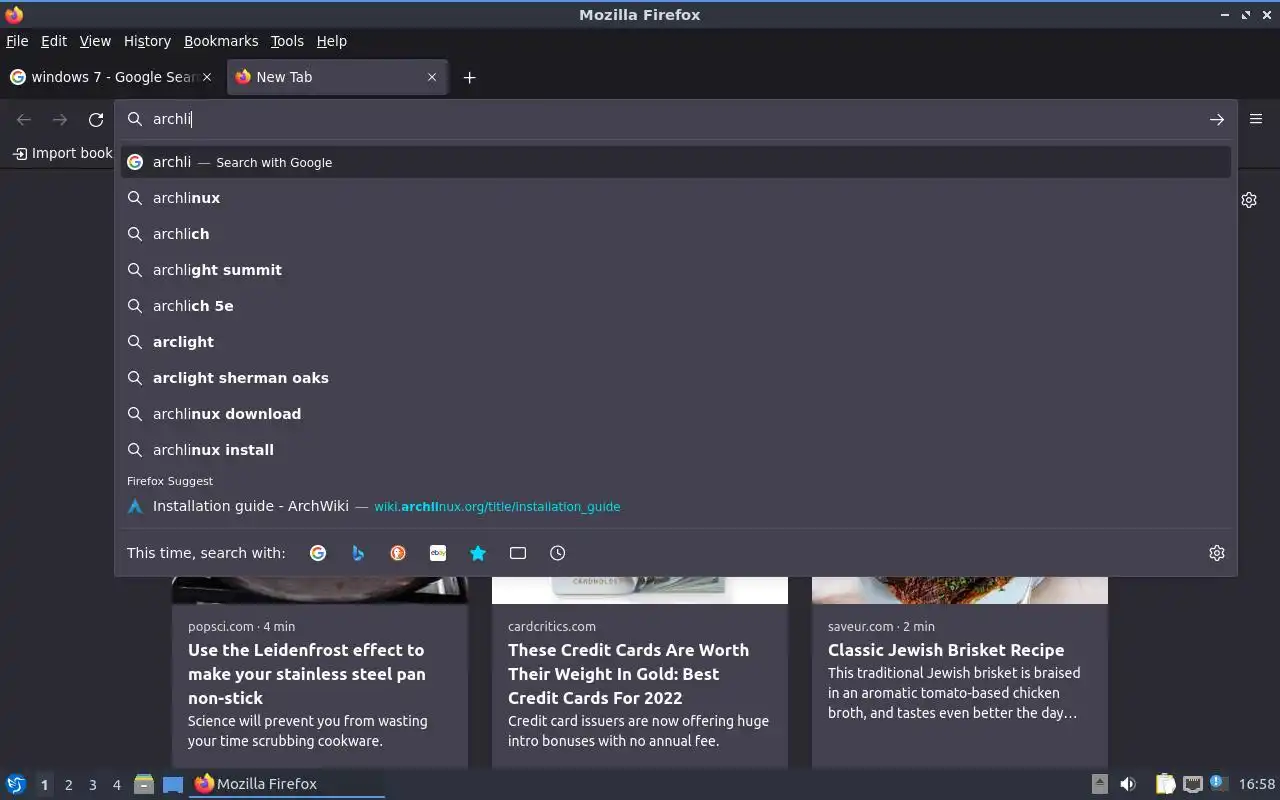Choose the 'archlinux' suggestion
Screen dimensions: 1280x800
676,198
